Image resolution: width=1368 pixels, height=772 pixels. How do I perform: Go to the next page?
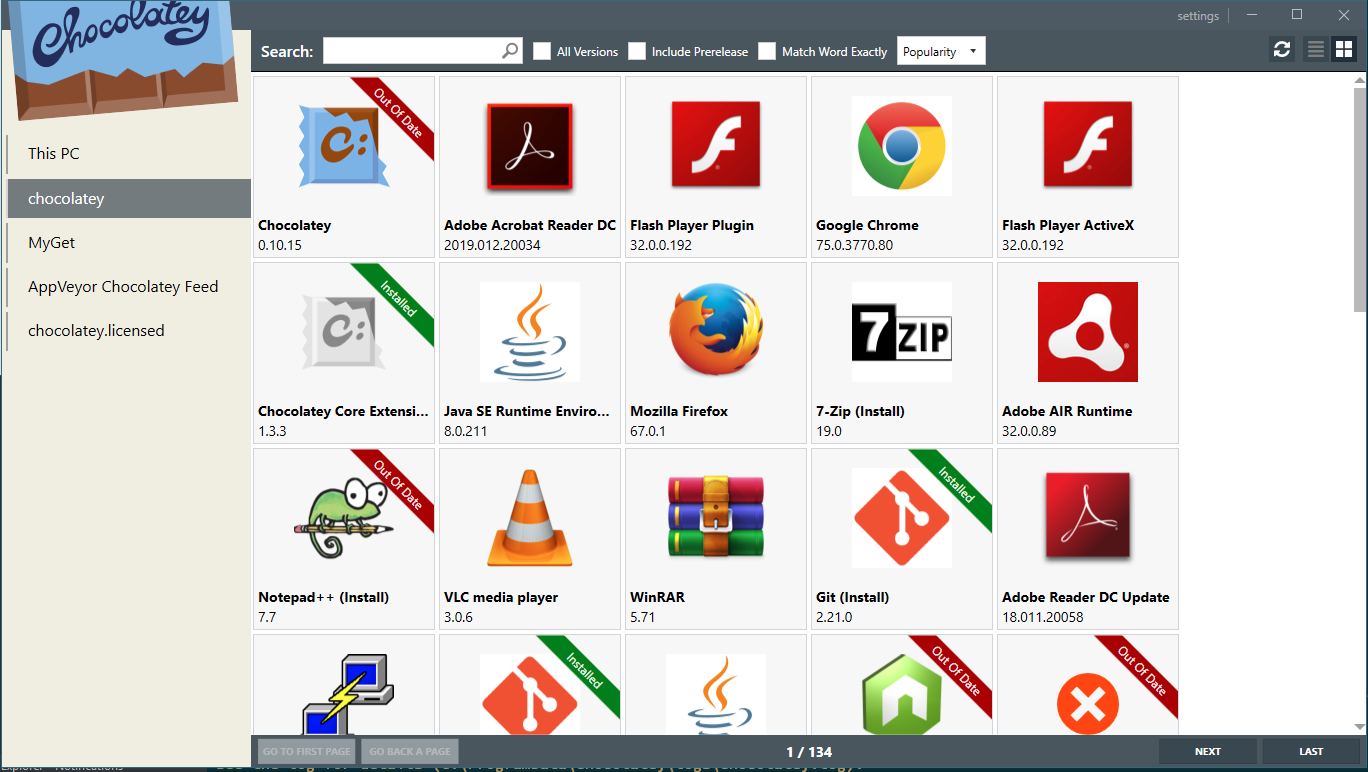pos(1208,751)
